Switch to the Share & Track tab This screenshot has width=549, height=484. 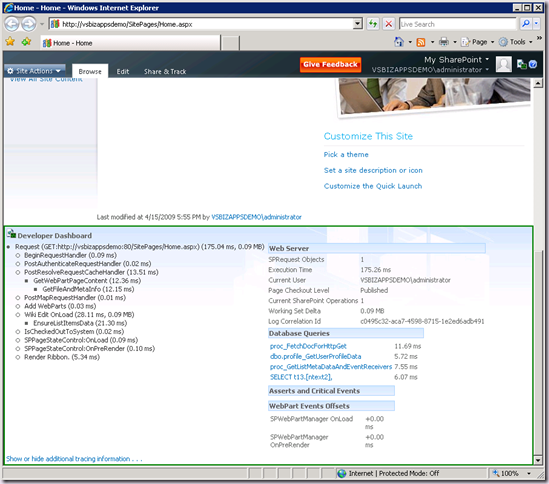coord(165,71)
